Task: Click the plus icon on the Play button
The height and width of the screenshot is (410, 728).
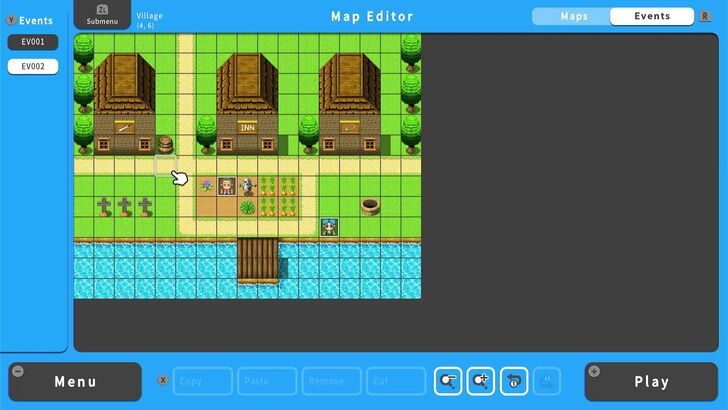Action: click(x=594, y=371)
